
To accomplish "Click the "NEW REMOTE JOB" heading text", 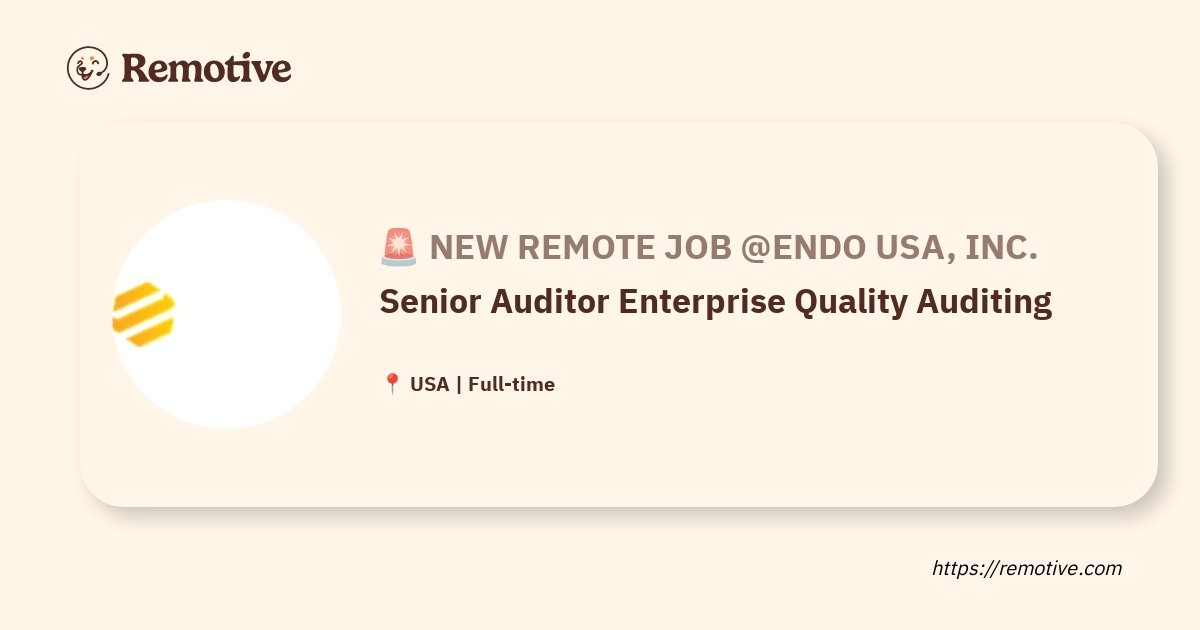I will pos(581,248).
